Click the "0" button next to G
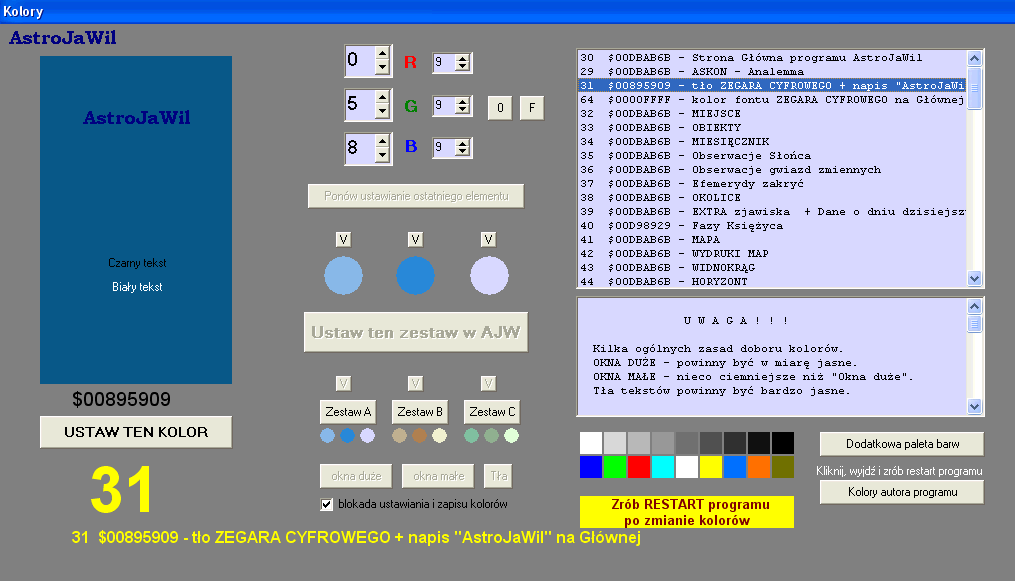This screenshot has height=581, width=1015. click(500, 108)
